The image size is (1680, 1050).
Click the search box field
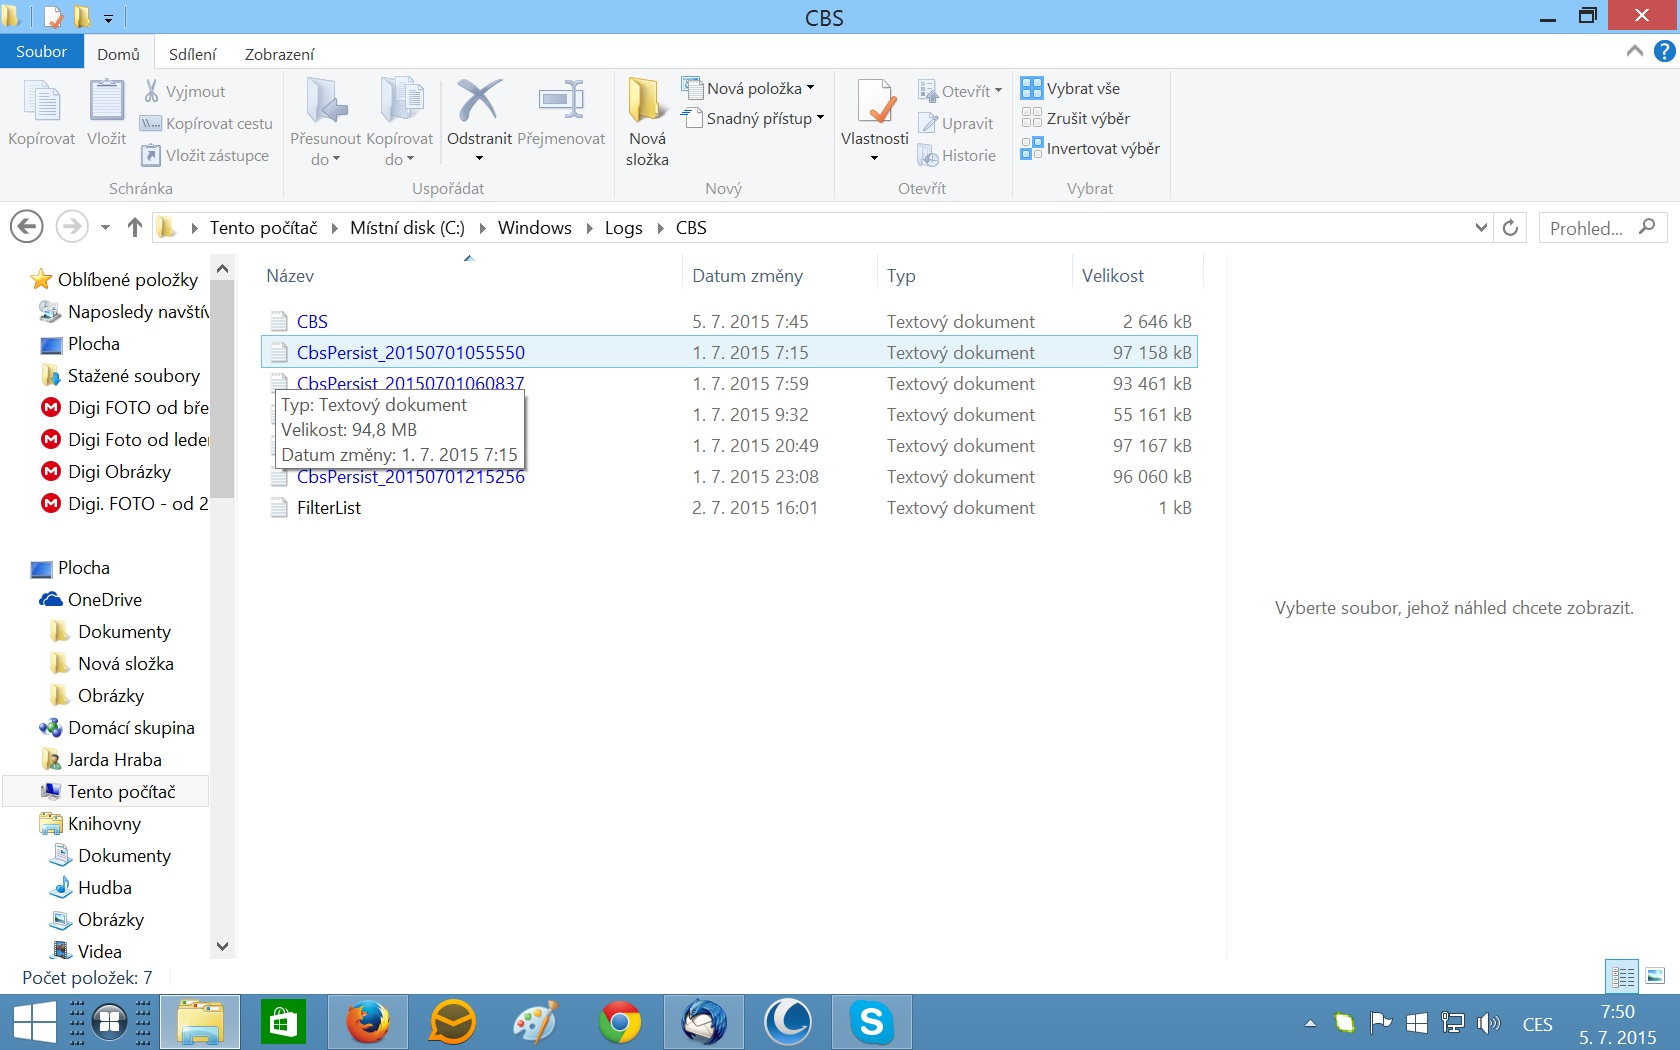tap(1590, 228)
